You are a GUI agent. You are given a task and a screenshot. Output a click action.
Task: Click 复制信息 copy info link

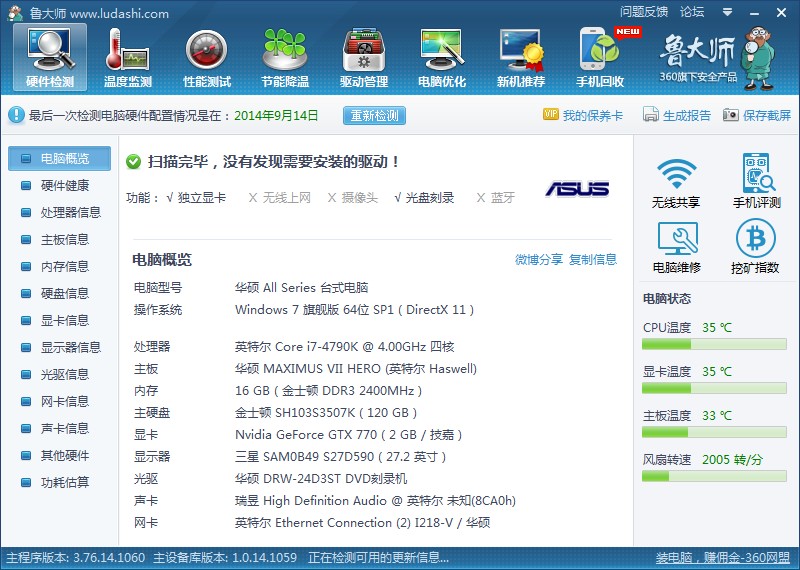pyautogui.click(x=593, y=260)
